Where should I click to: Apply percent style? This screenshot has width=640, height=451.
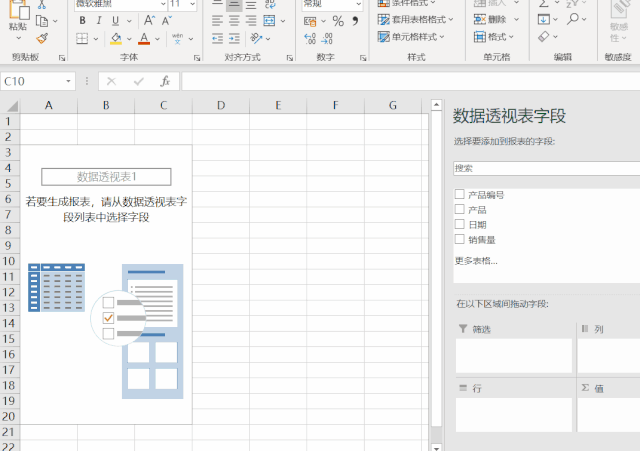(338, 21)
